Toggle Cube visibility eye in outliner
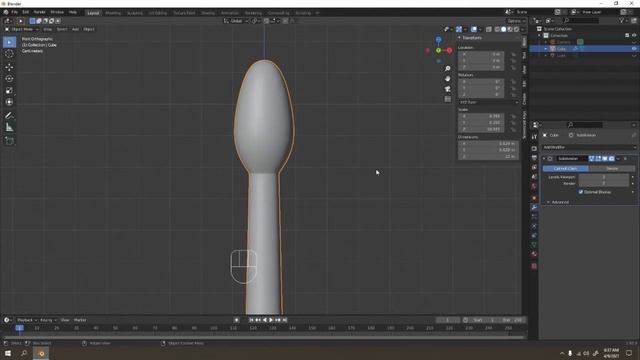Screen dimensions: 640x360 [634, 49]
